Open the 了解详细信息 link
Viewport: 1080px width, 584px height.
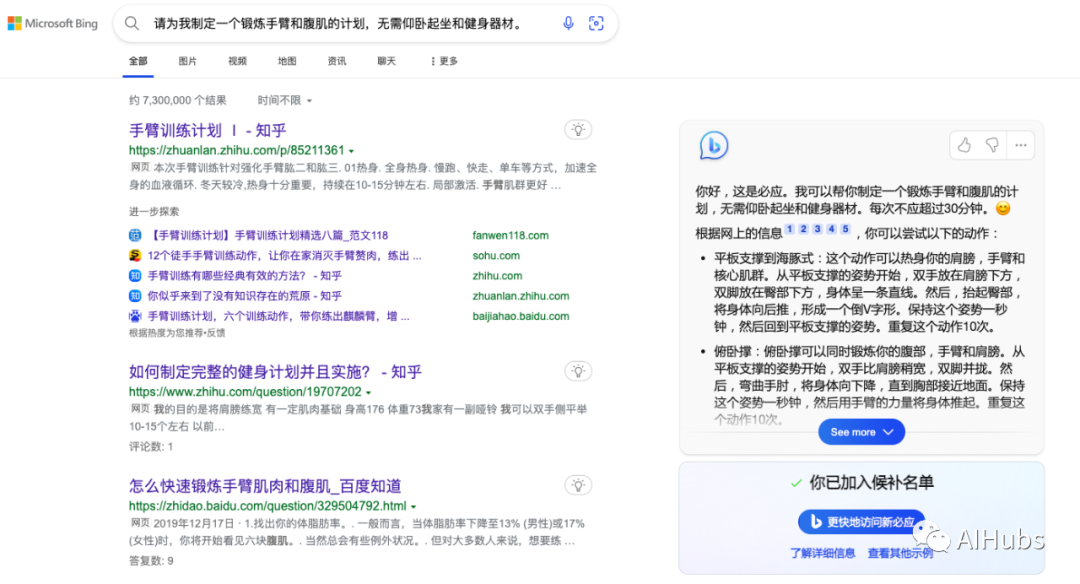pyautogui.click(x=822, y=553)
